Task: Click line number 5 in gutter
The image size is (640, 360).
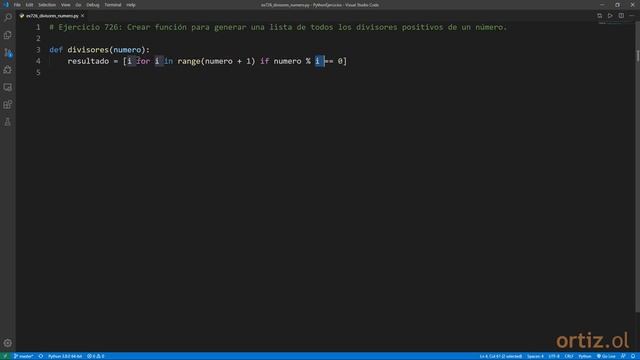Action: pyautogui.click(x=38, y=73)
